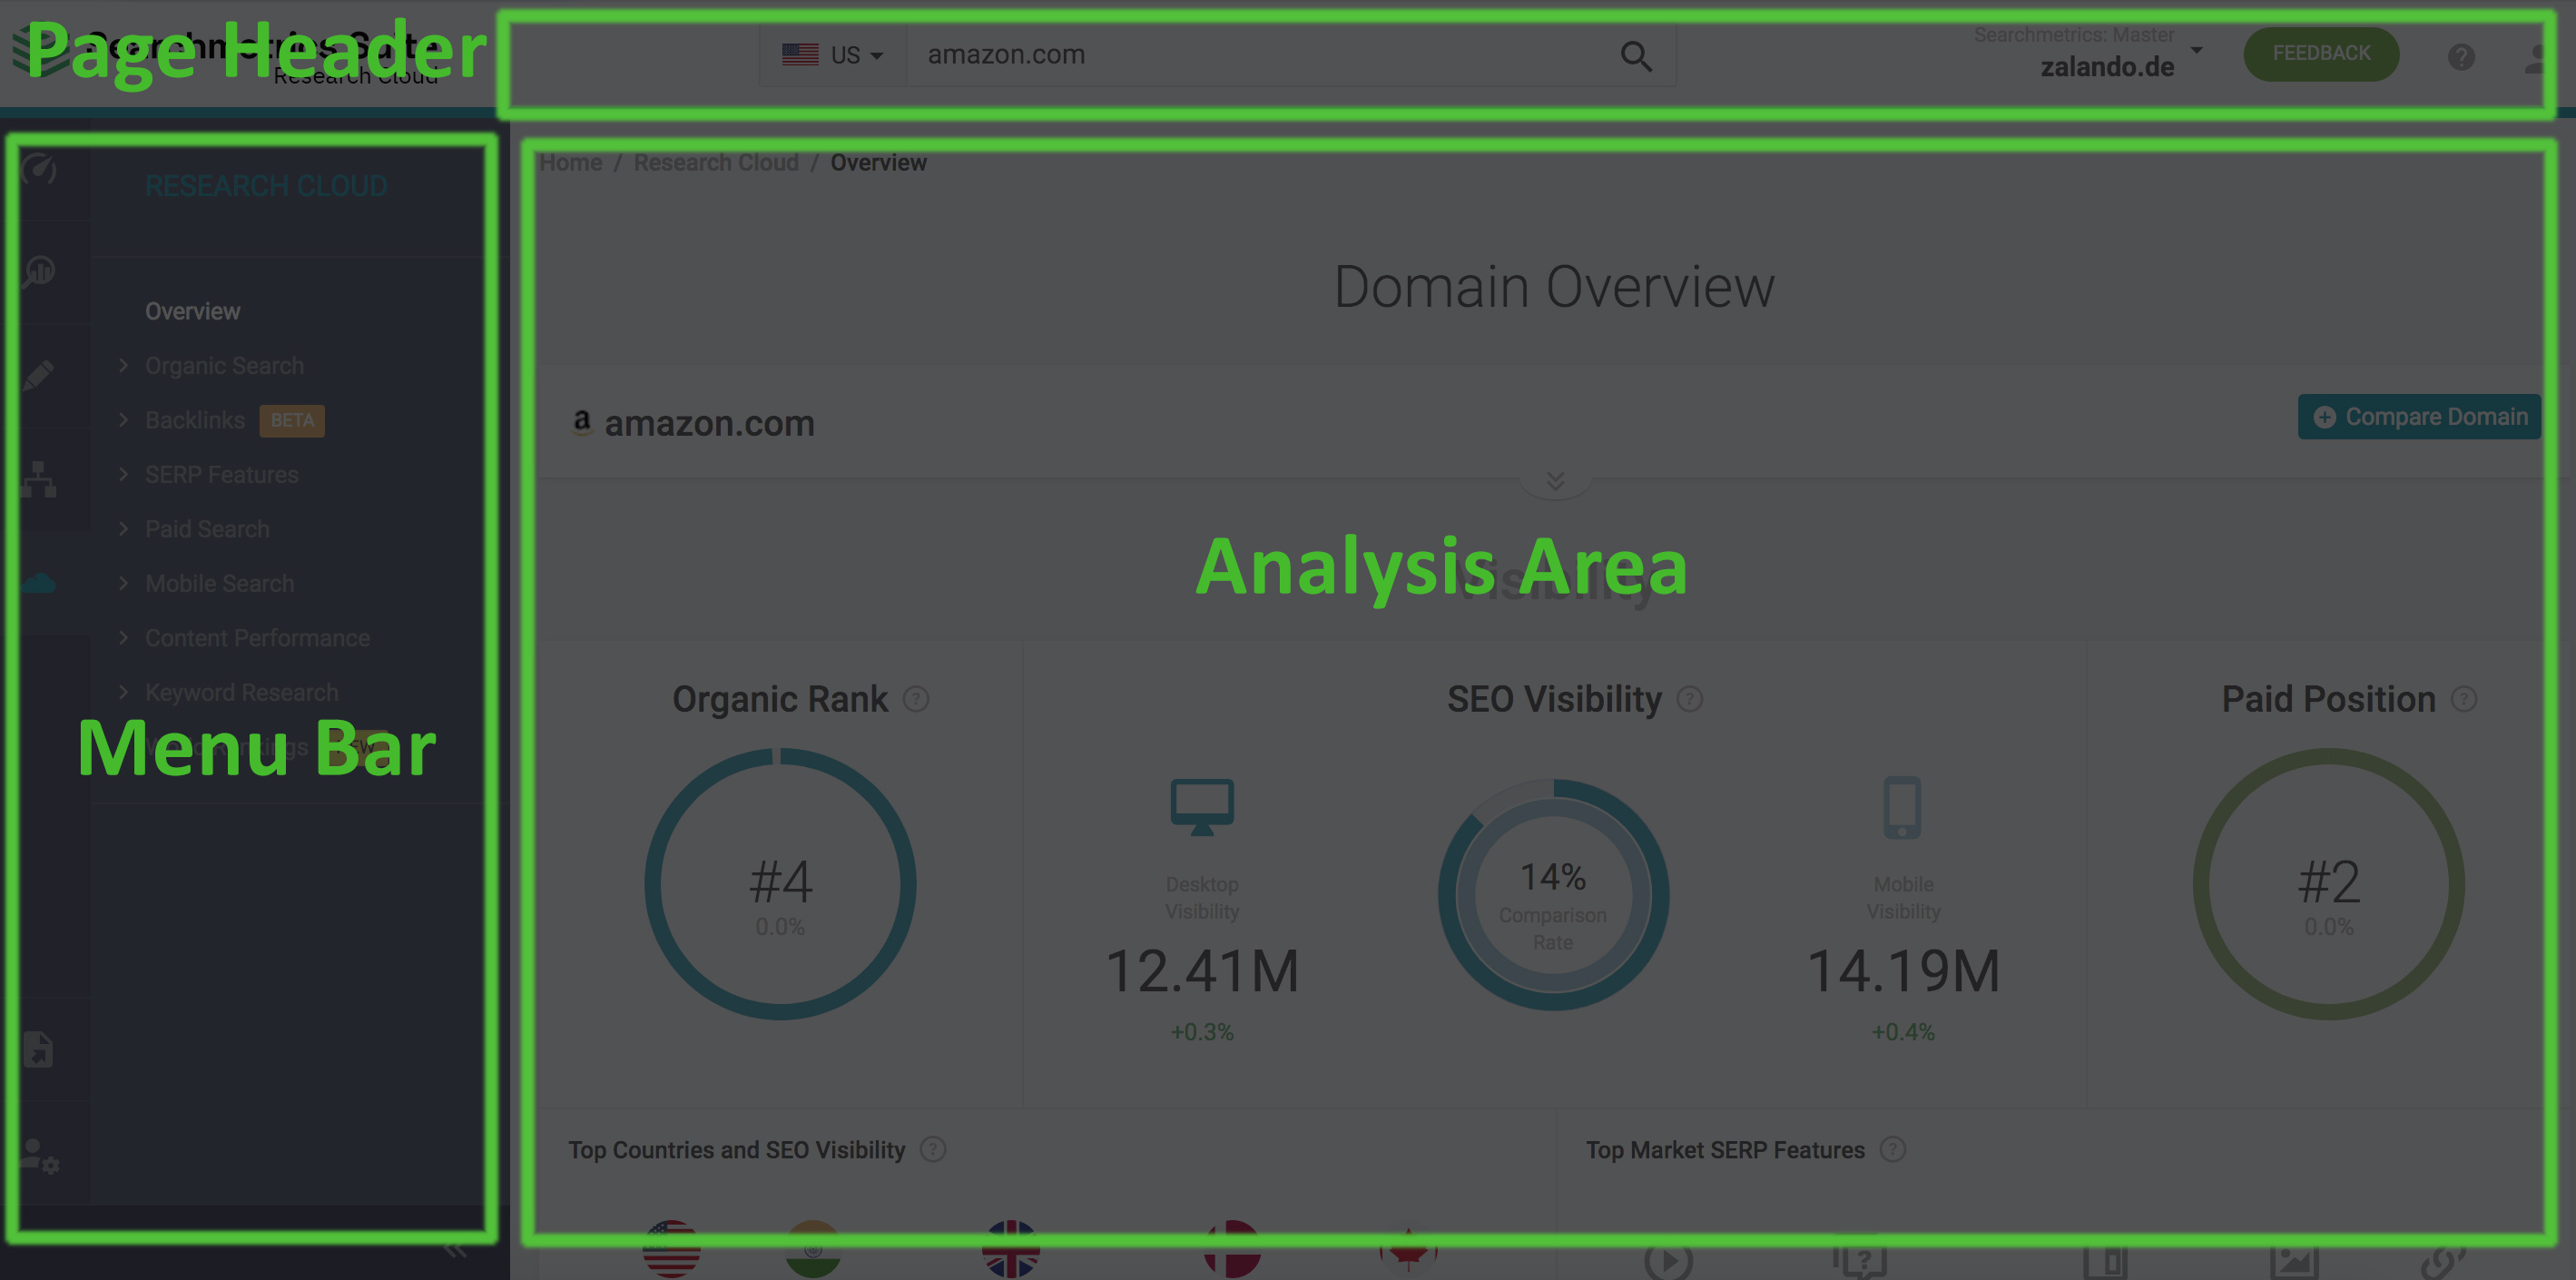Click the Organic Rank #4 progress ring

coord(780,884)
